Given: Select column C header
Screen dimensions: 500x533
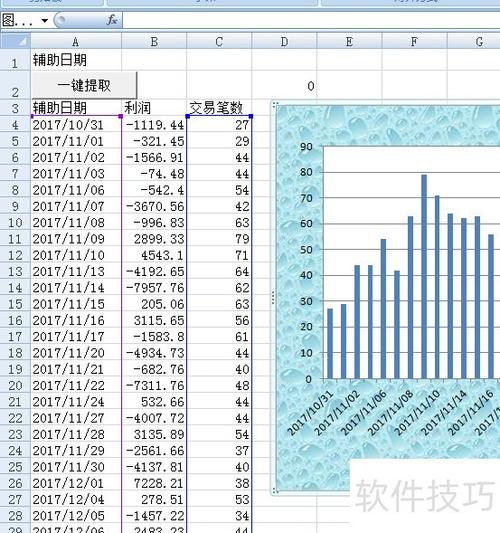Looking at the screenshot, I should 219,41.
